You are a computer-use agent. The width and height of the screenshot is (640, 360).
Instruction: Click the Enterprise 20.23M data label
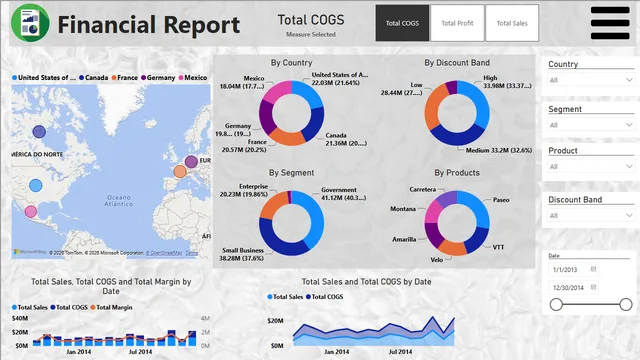pyautogui.click(x=244, y=190)
